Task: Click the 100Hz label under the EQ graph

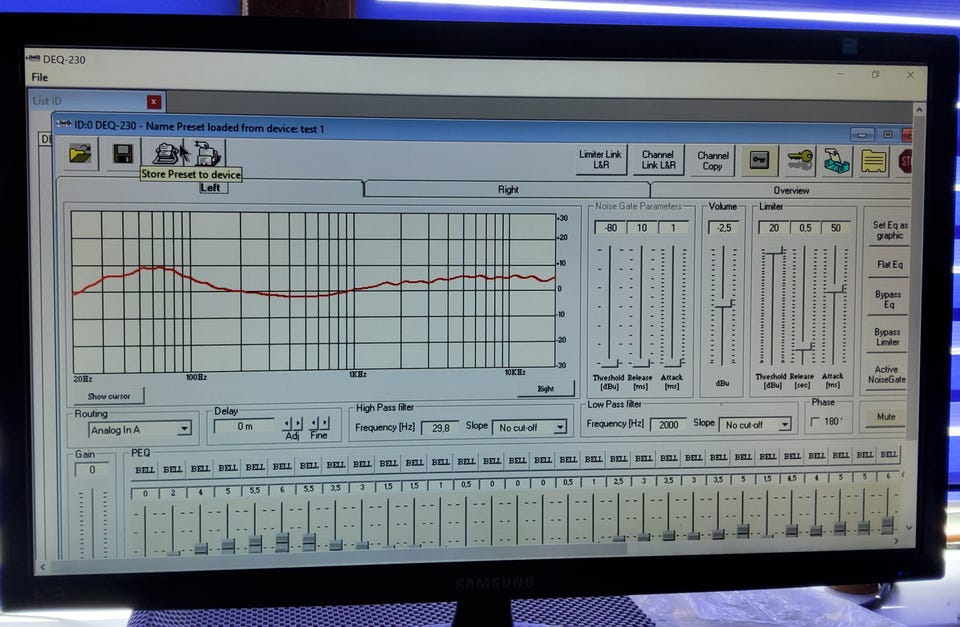Action: (196, 377)
